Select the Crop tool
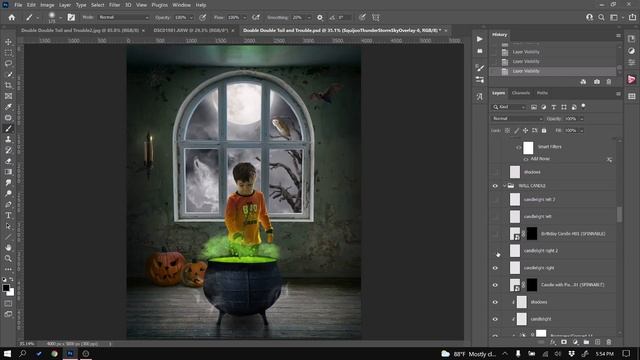 pos(8,85)
